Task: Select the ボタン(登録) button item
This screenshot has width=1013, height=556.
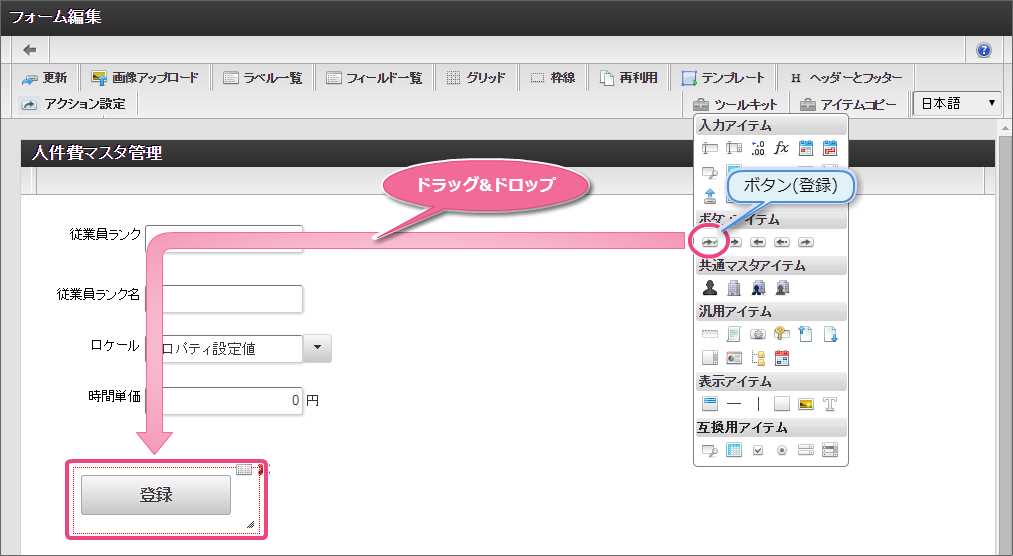Action: [709, 242]
